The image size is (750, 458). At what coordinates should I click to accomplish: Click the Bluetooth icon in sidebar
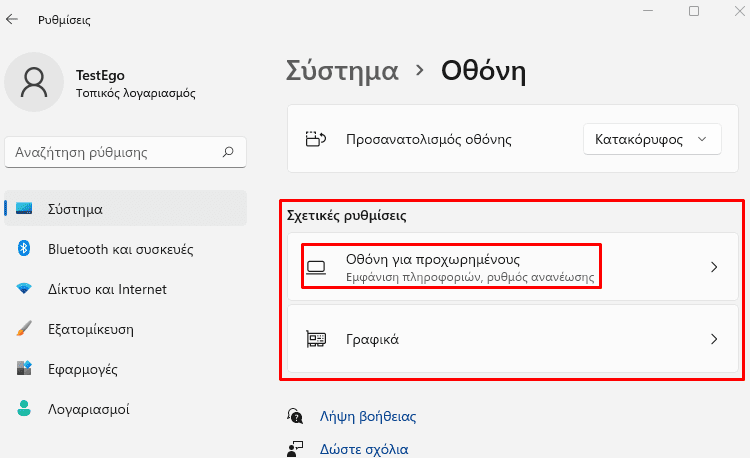click(x=24, y=249)
